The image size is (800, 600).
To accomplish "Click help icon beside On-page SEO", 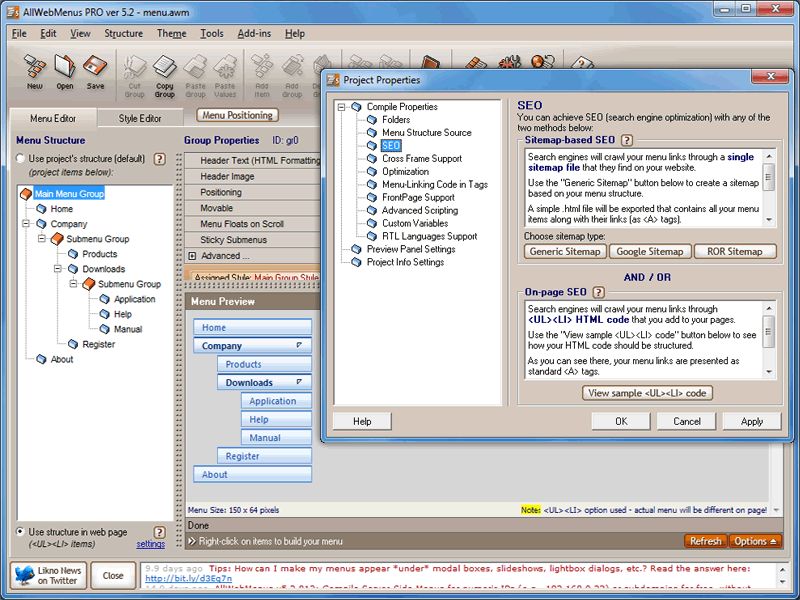I will click(x=598, y=292).
